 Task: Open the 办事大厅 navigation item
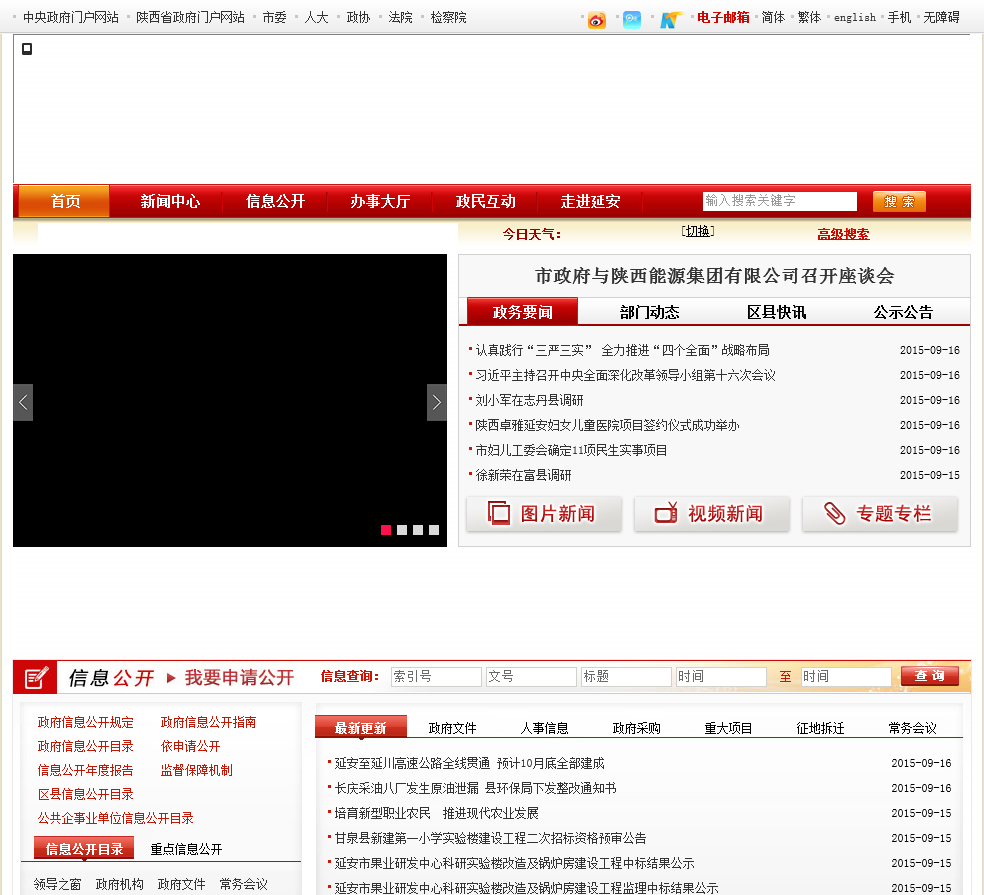[x=380, y=201]
